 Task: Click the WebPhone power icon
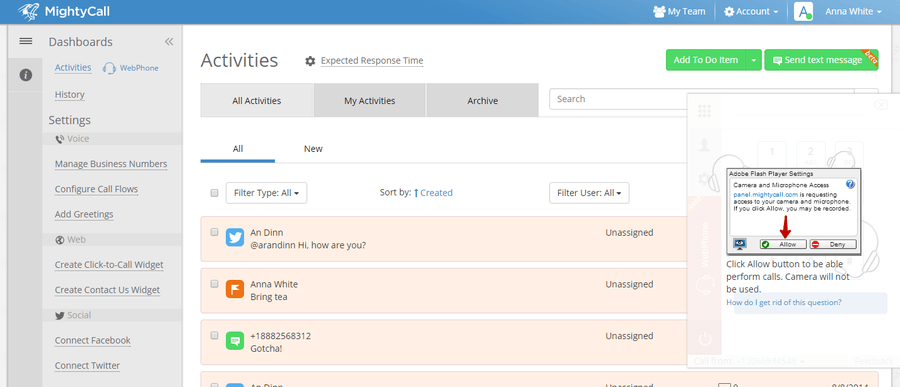pos(705,339)
